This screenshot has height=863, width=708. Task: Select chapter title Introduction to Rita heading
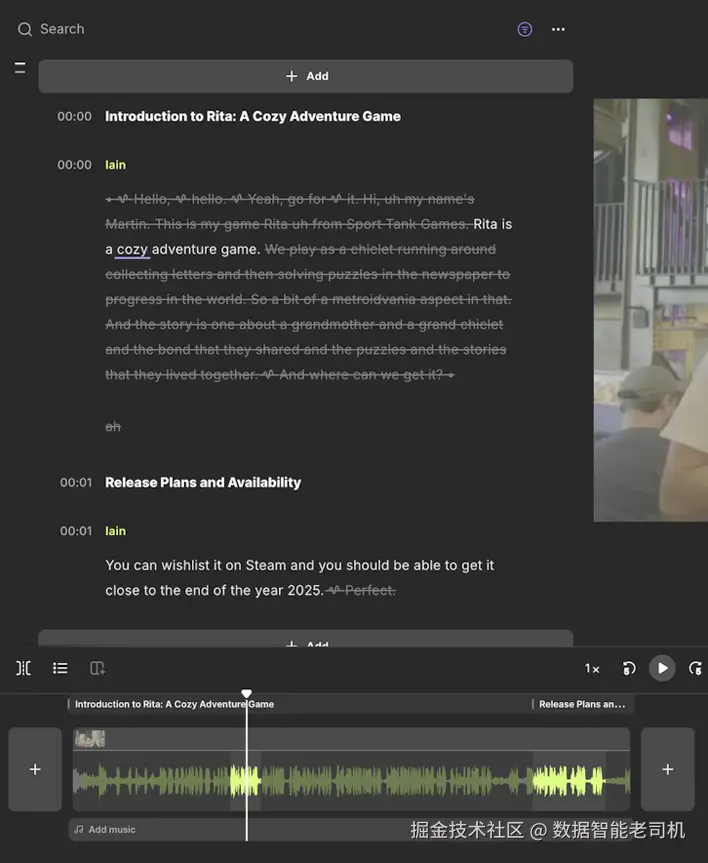(253, 116)
